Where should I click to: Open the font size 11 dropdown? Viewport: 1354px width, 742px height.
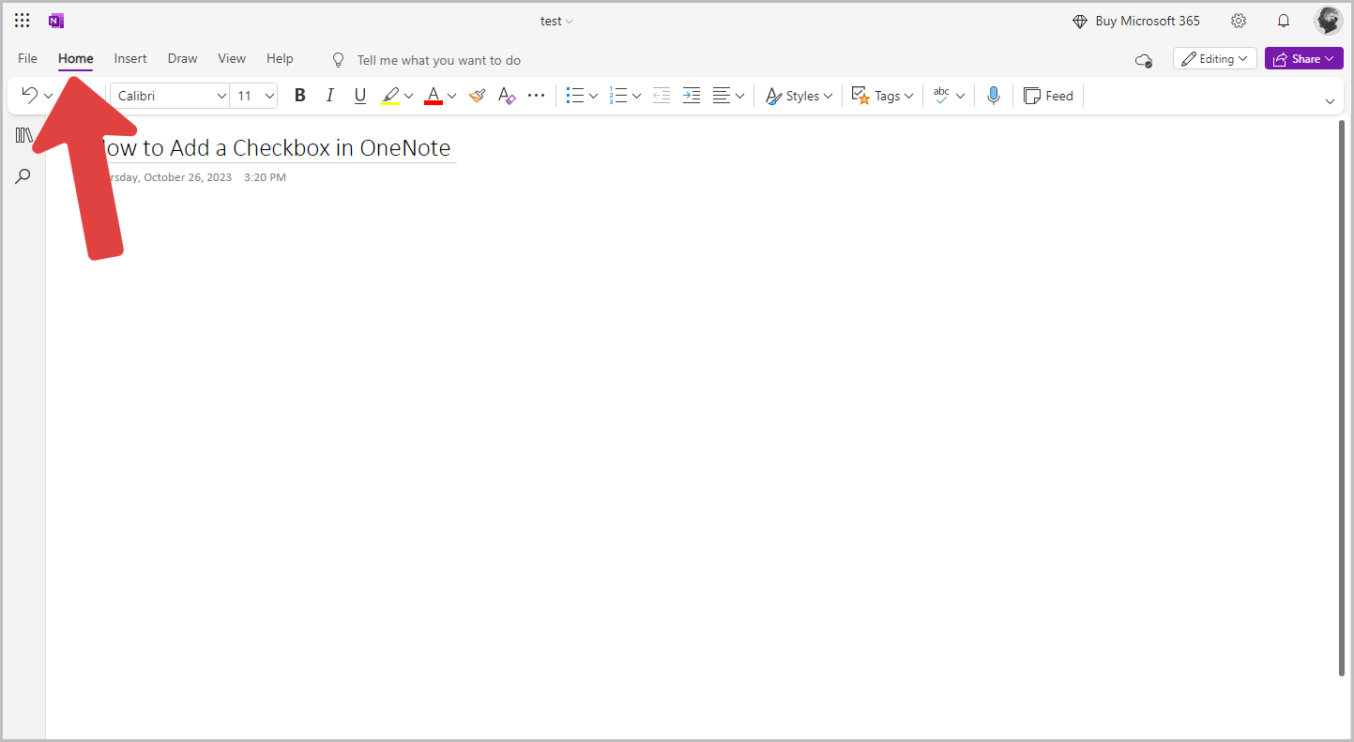[x=254, y=96]
